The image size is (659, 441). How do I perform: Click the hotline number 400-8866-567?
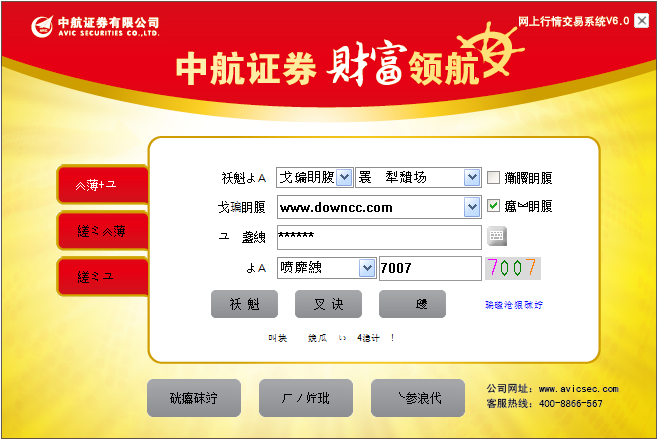click(x=570, y=404)
